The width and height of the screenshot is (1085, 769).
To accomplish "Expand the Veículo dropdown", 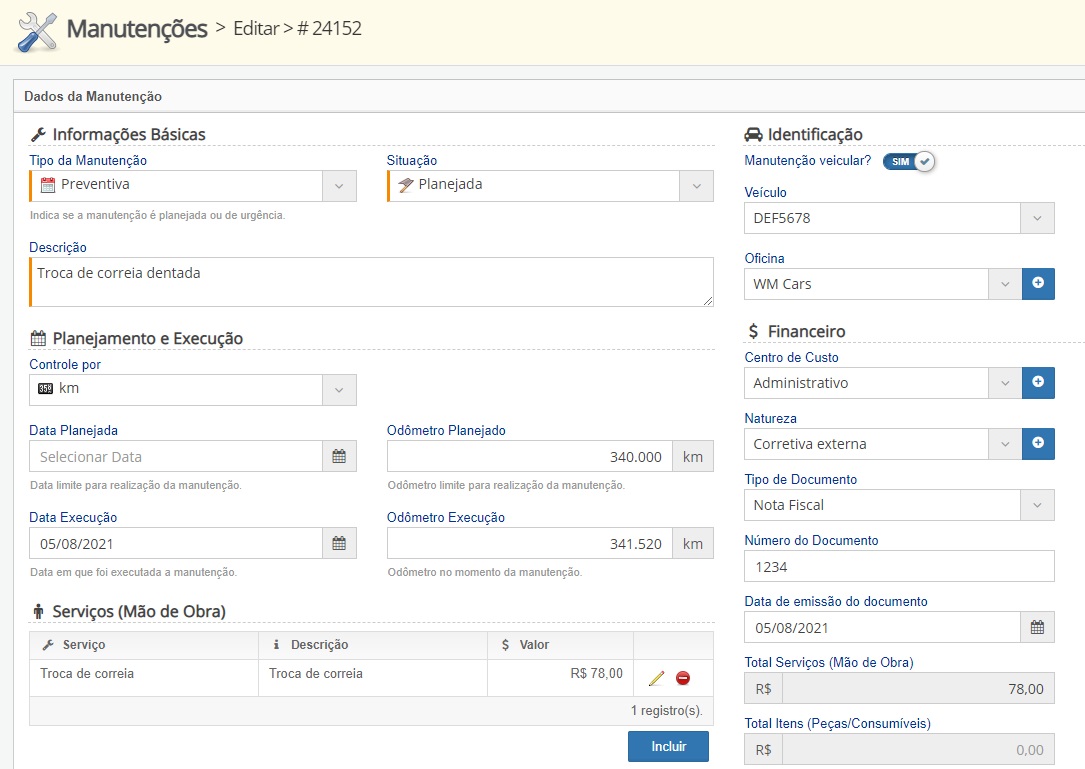I will coord(1037,218).
